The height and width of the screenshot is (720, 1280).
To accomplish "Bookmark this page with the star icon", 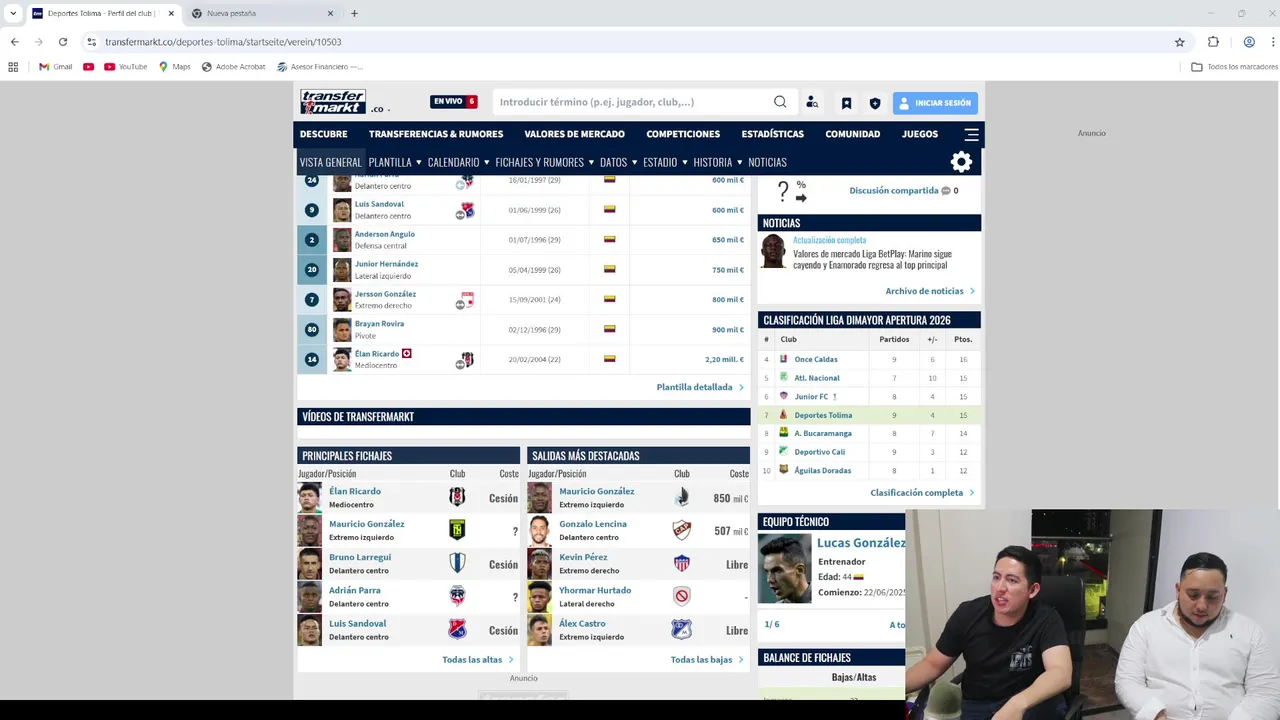I will pyautogui.click(x=1180, y=42).
